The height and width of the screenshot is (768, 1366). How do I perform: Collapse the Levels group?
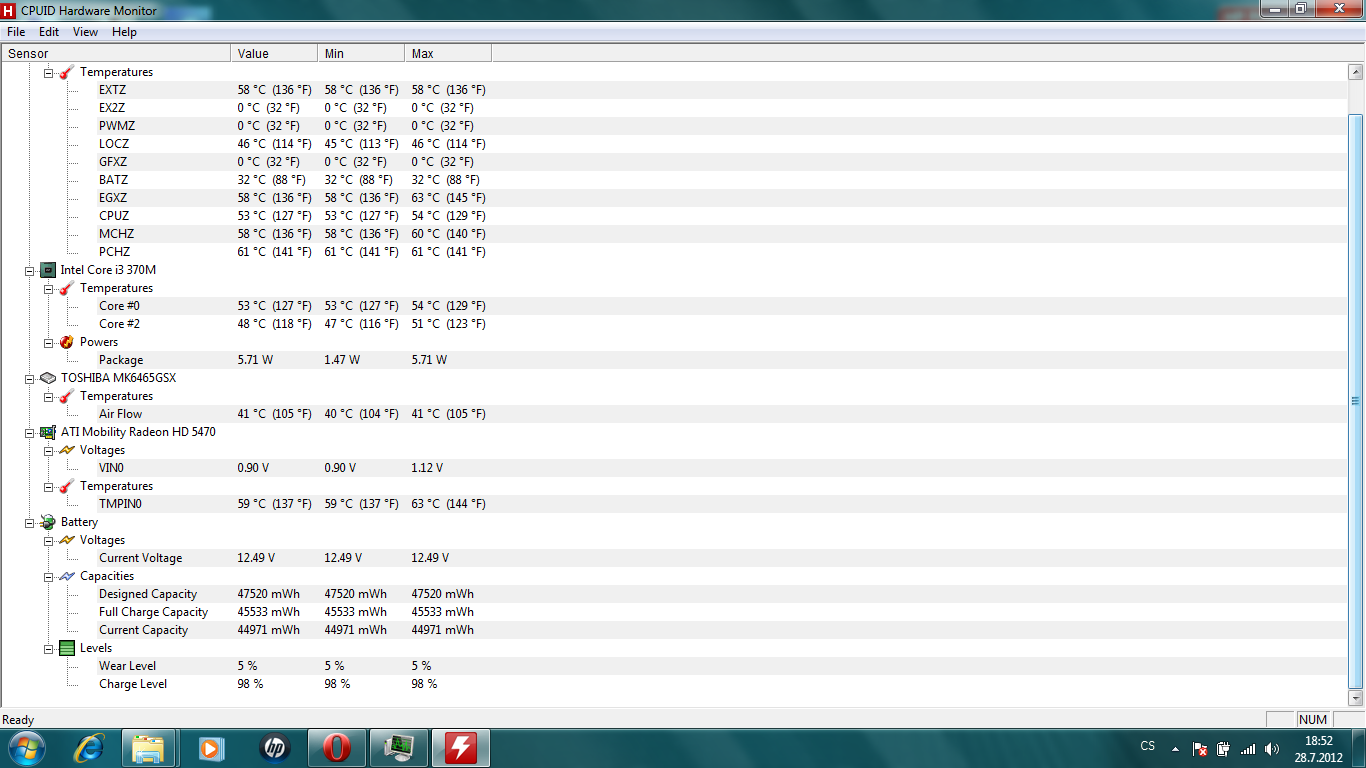[x=48, y=648]
